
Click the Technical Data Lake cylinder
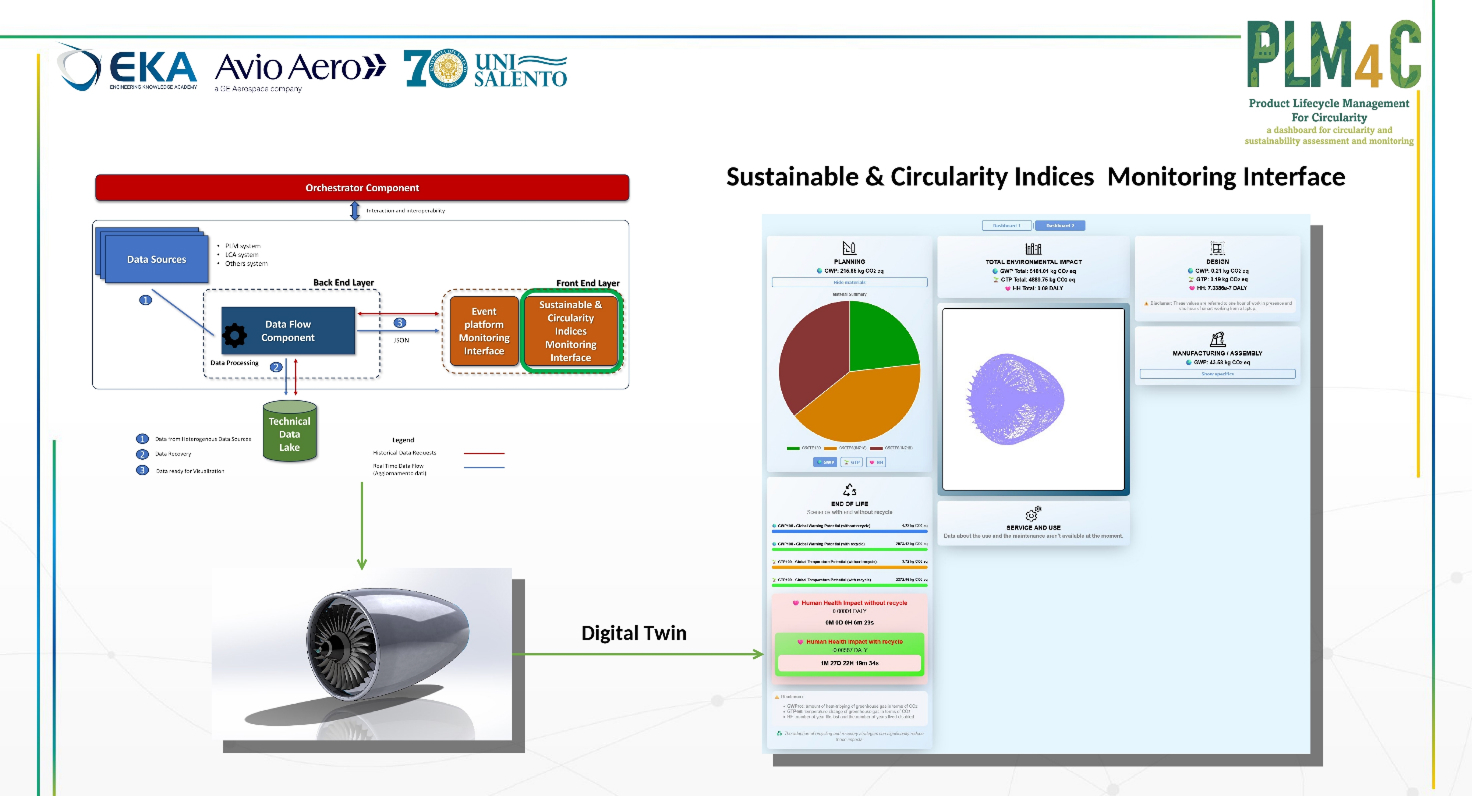click(x=290, y=431)
